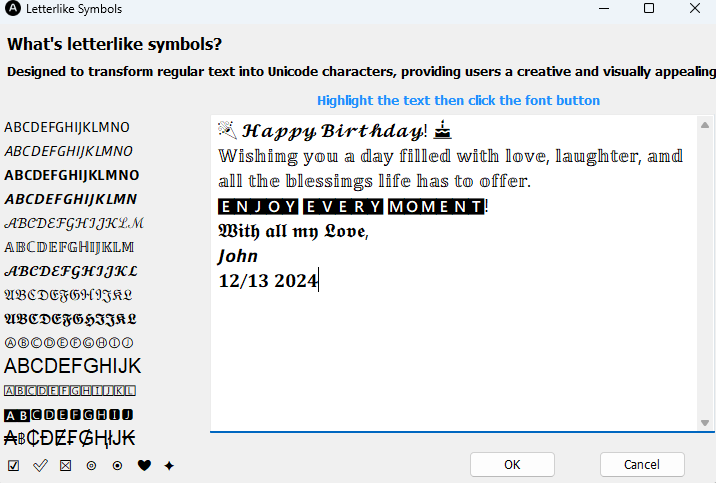This screenshot has height=483, width=716.
Task: Apply the outlined squared letters style
Action: (70, 390)
